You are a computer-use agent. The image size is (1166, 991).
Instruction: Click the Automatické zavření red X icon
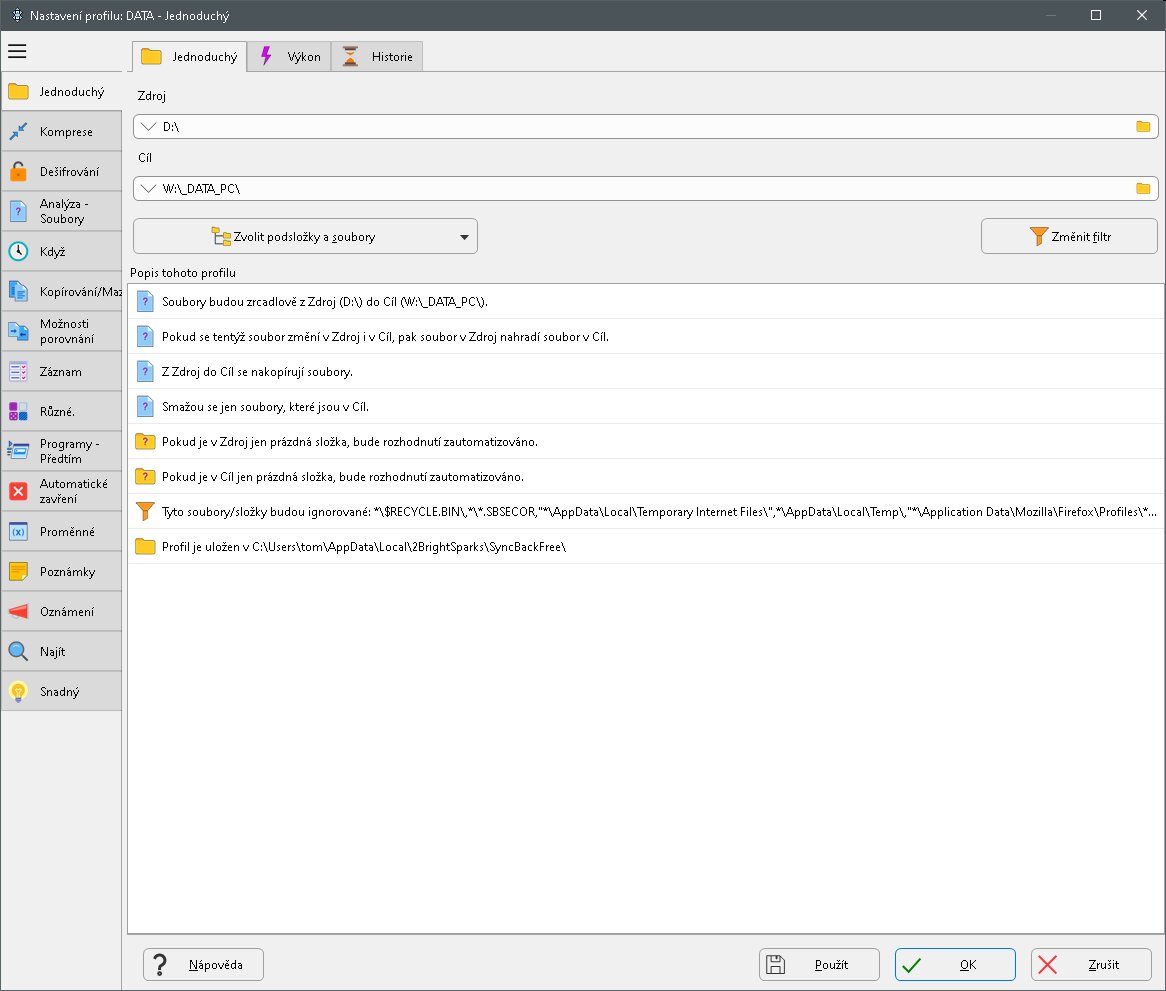coord(19,491)
